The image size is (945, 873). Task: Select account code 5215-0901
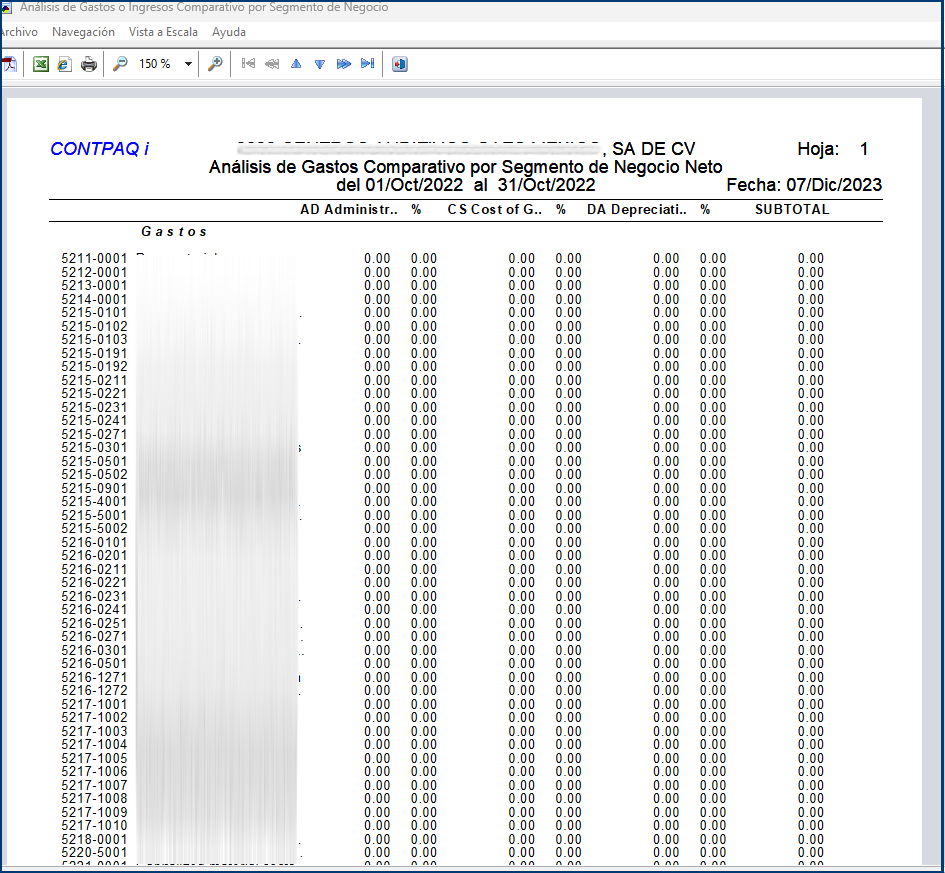coord(95,489)
